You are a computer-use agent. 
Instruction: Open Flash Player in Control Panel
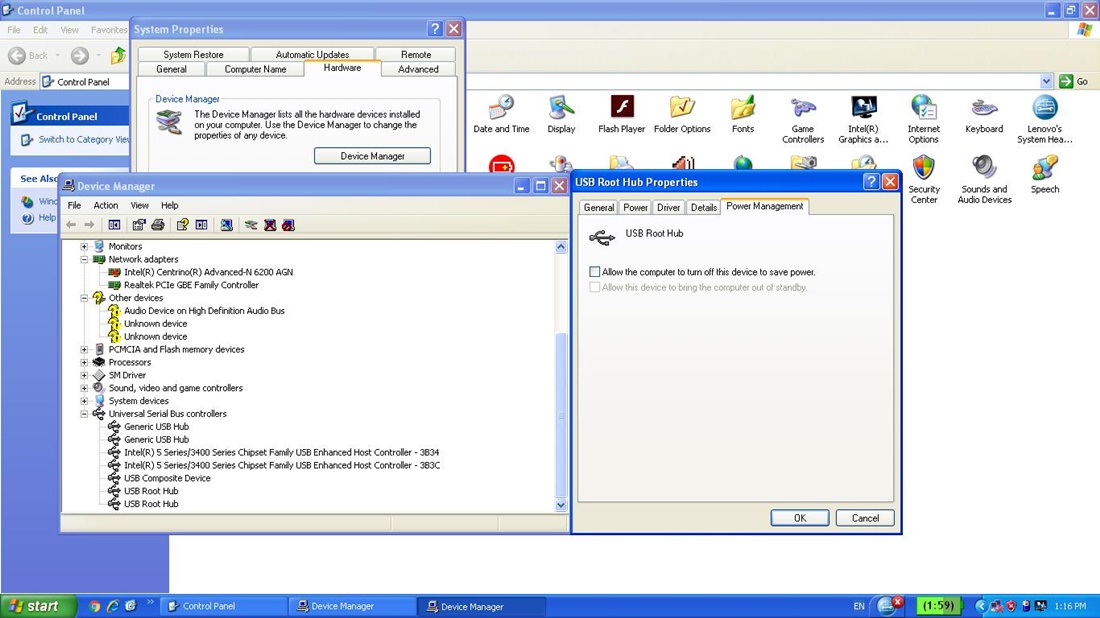(x=622, y=114)
